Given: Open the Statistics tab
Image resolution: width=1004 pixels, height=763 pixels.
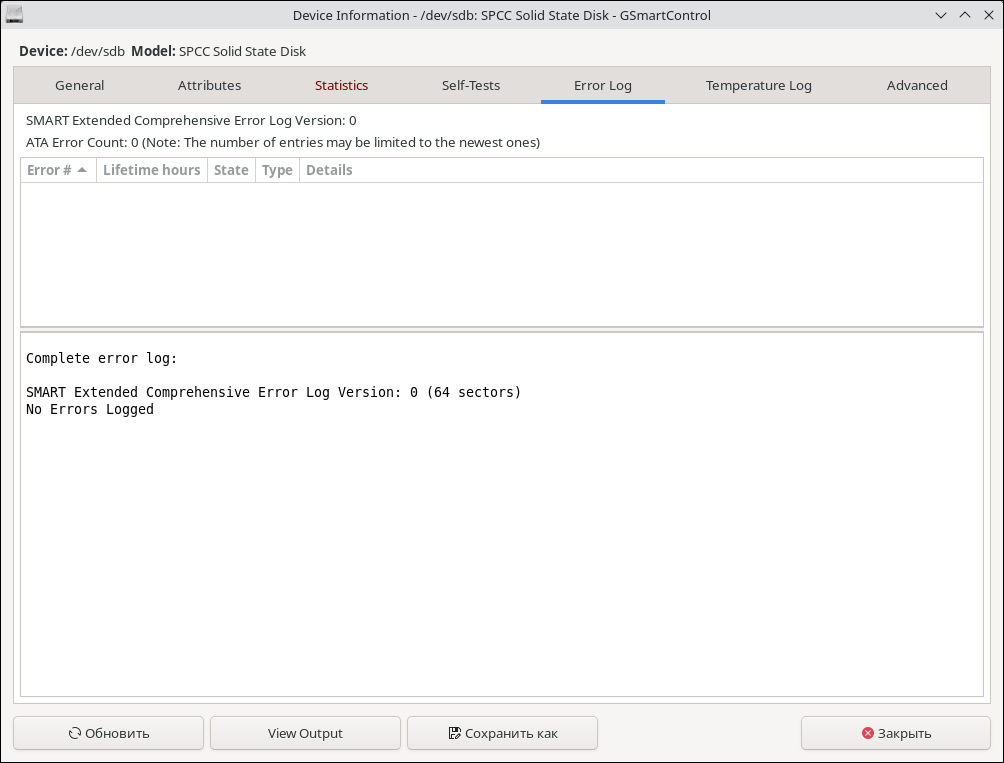Looking at the screenshot, I should 341,86.
